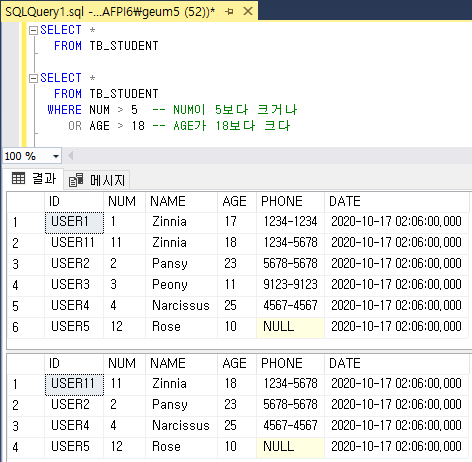Click PHONE column header in first result grid

290,202
